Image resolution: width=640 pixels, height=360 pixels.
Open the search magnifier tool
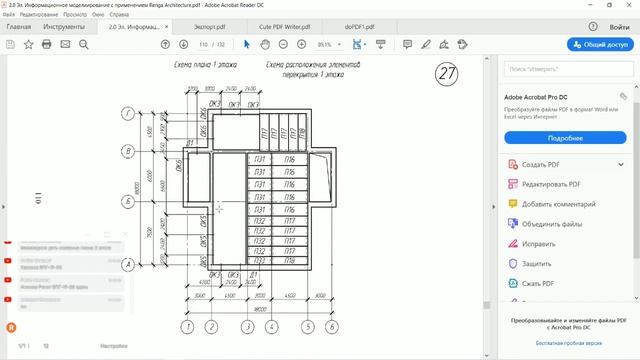click(84, 44)
